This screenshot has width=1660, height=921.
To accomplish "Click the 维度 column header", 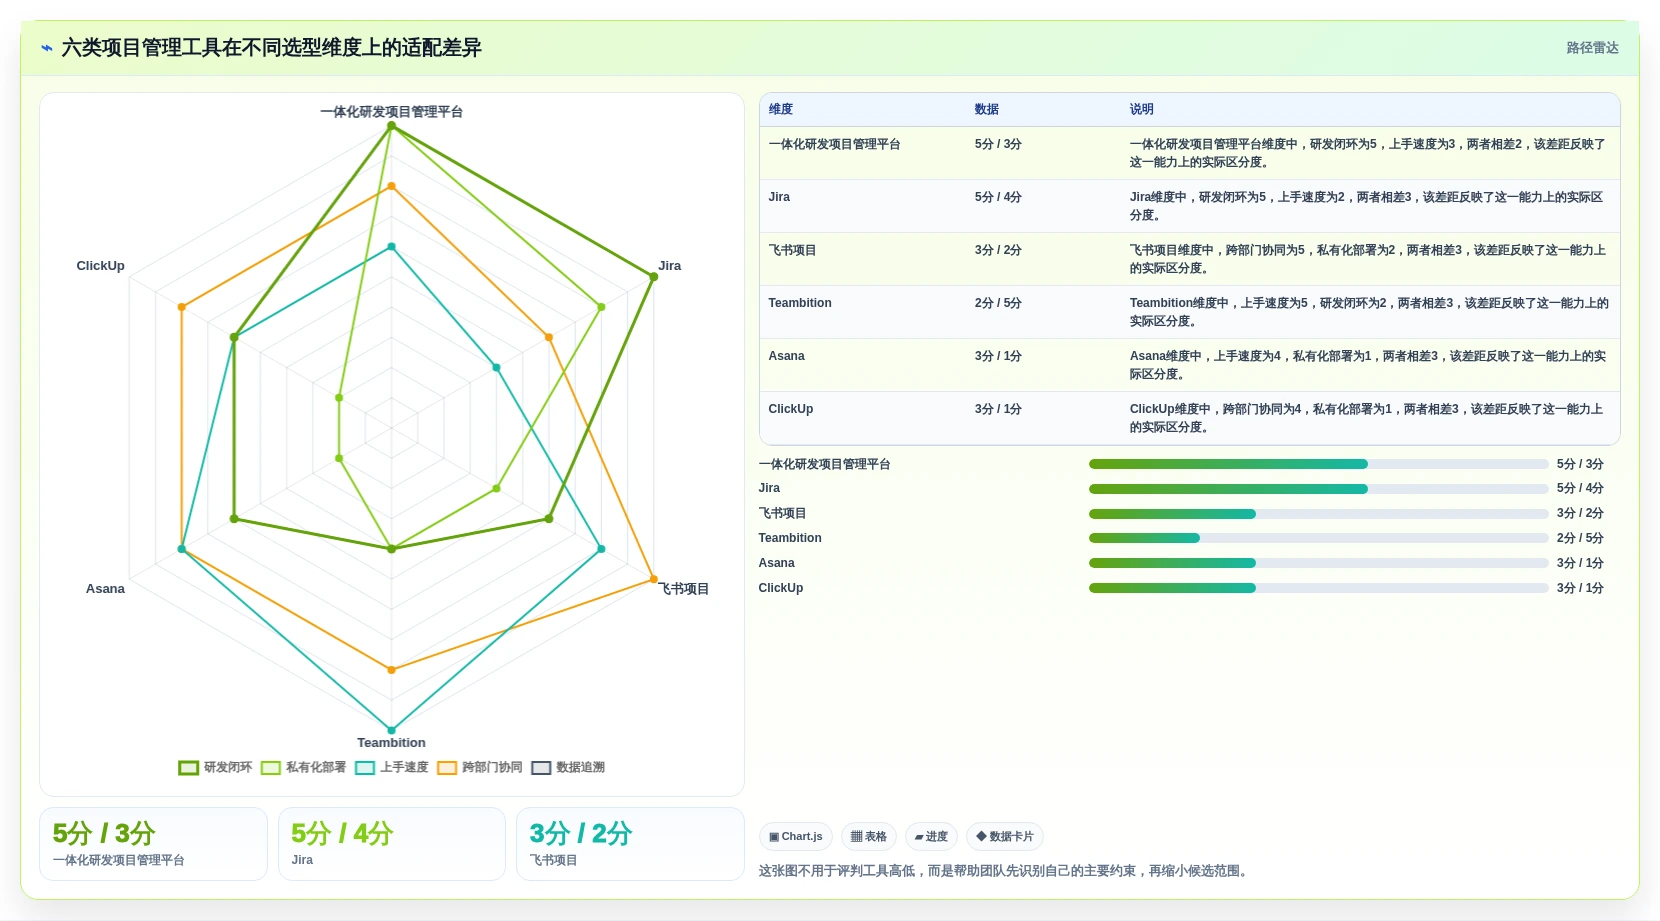I will click(781, 109).
